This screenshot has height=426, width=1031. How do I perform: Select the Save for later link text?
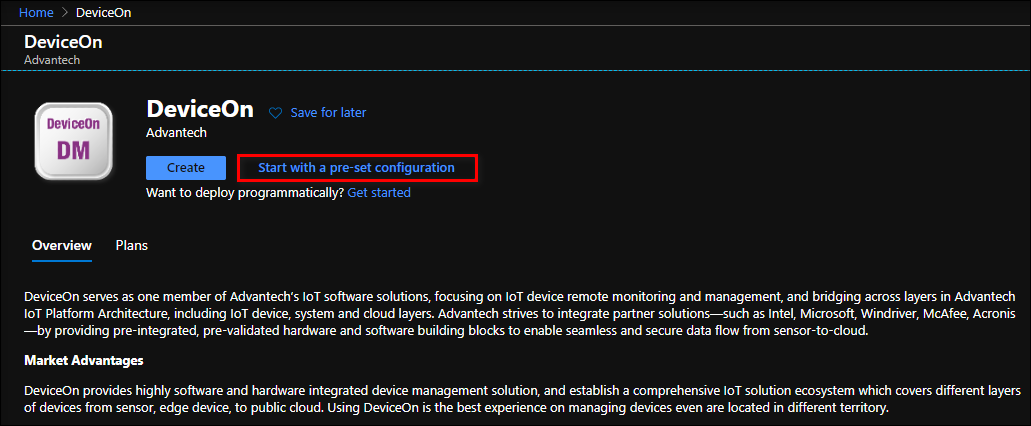pyautogui.click(x=328, y=113)
